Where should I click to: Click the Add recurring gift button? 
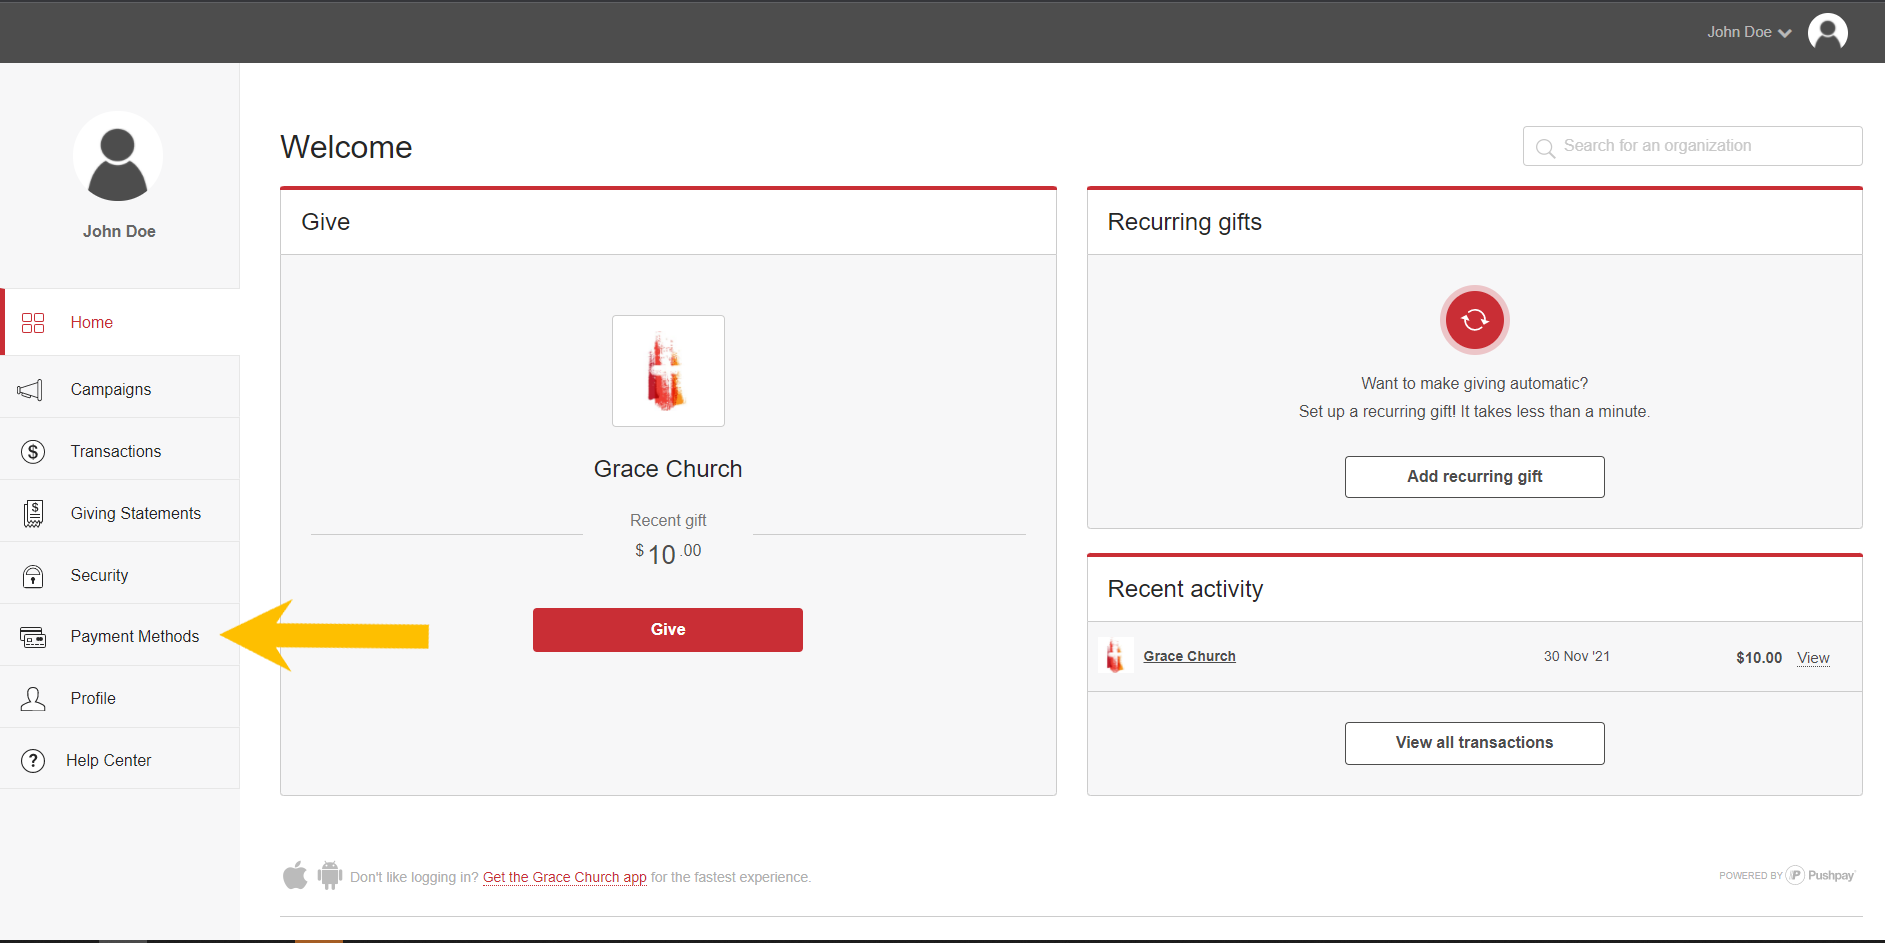tap(1474, 477)
